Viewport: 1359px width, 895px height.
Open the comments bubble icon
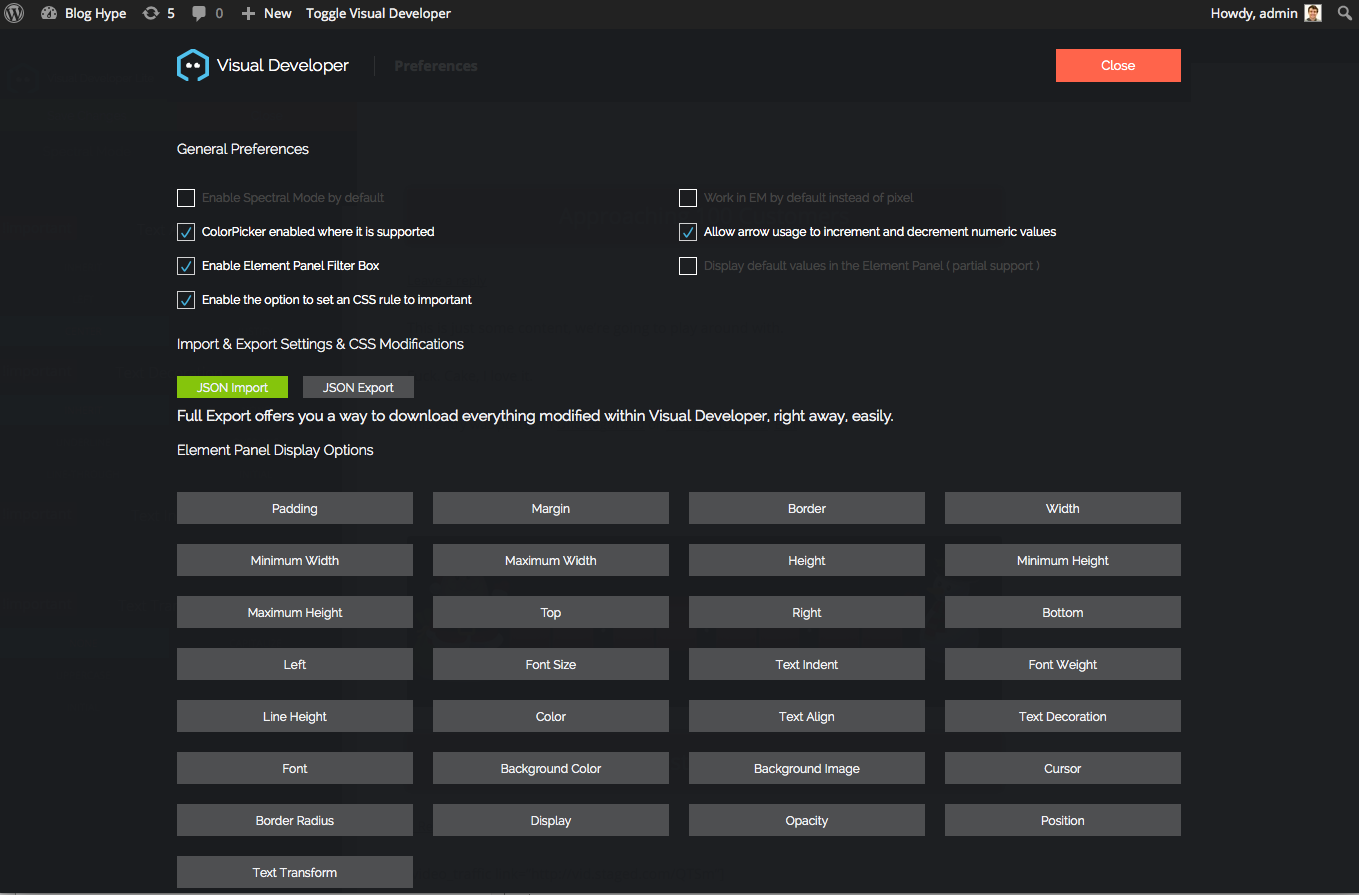200,13
